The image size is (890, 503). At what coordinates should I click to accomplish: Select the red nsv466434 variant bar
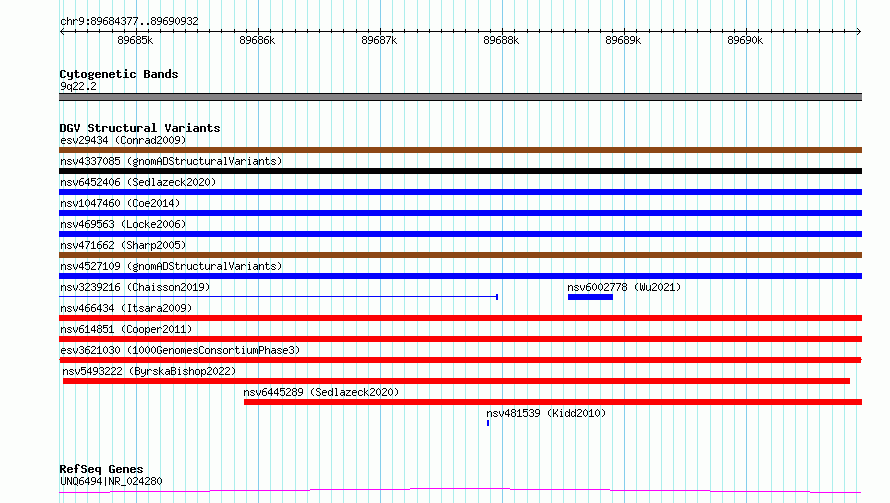tap(460, 318)
